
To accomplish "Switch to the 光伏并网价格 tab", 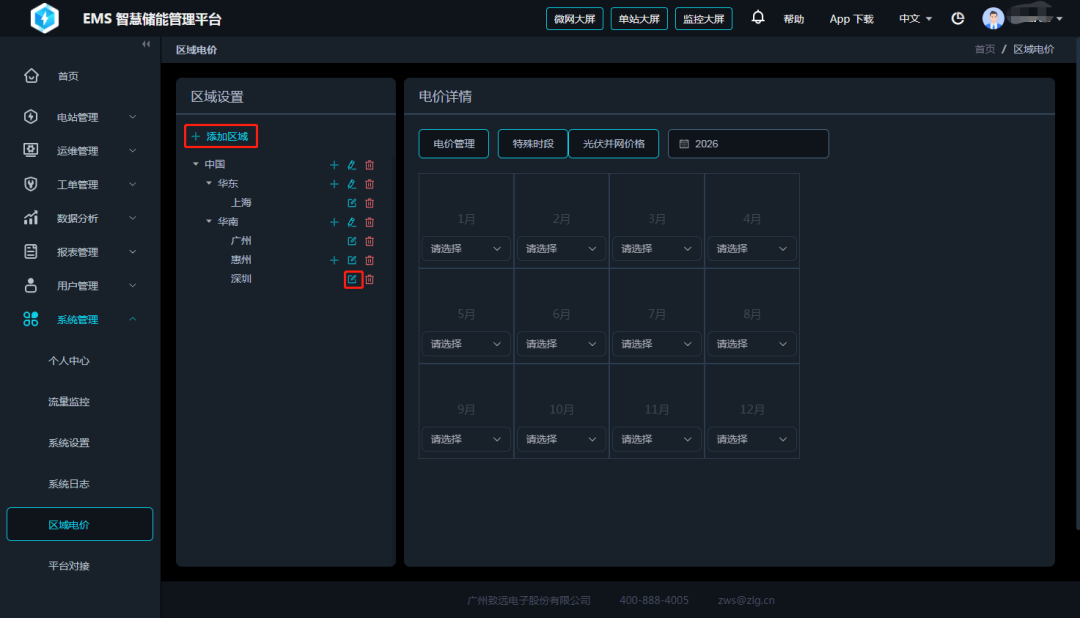I will pyautogui.click(x=614, y=144).
